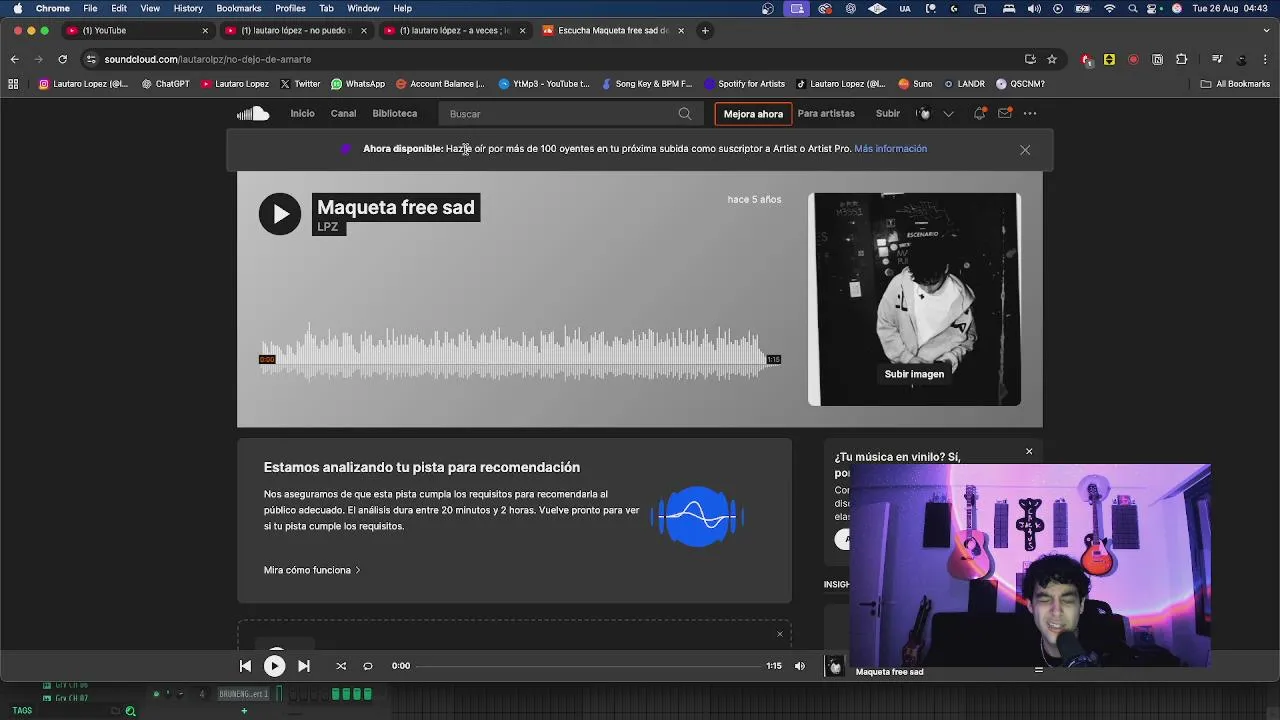Click the Mira cómo funciona link
This screenshot has width=1280, height=720.
coord(312,570)
